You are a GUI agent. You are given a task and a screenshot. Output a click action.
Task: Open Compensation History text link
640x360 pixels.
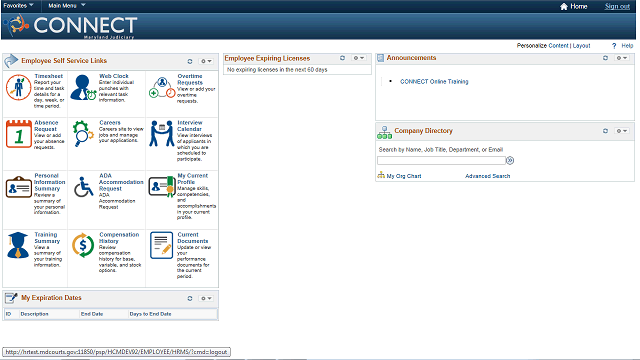[119, 238]
